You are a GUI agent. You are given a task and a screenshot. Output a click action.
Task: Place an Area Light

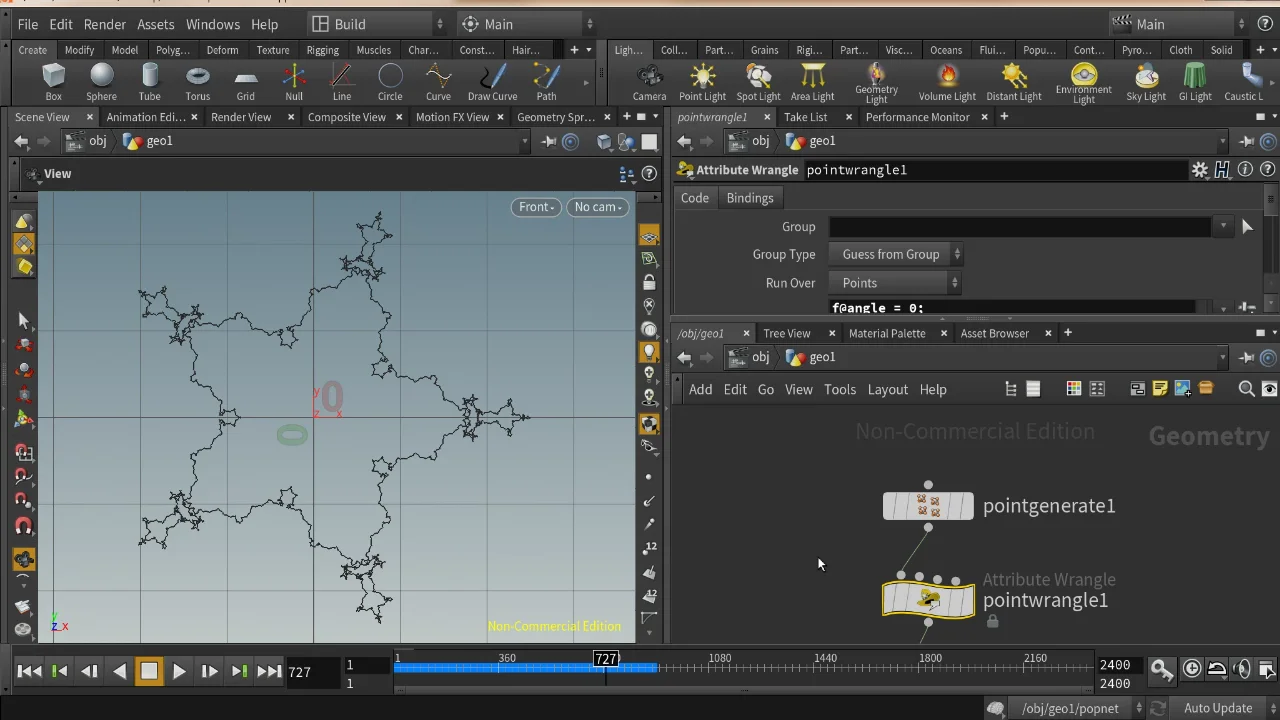pos(812,82)
